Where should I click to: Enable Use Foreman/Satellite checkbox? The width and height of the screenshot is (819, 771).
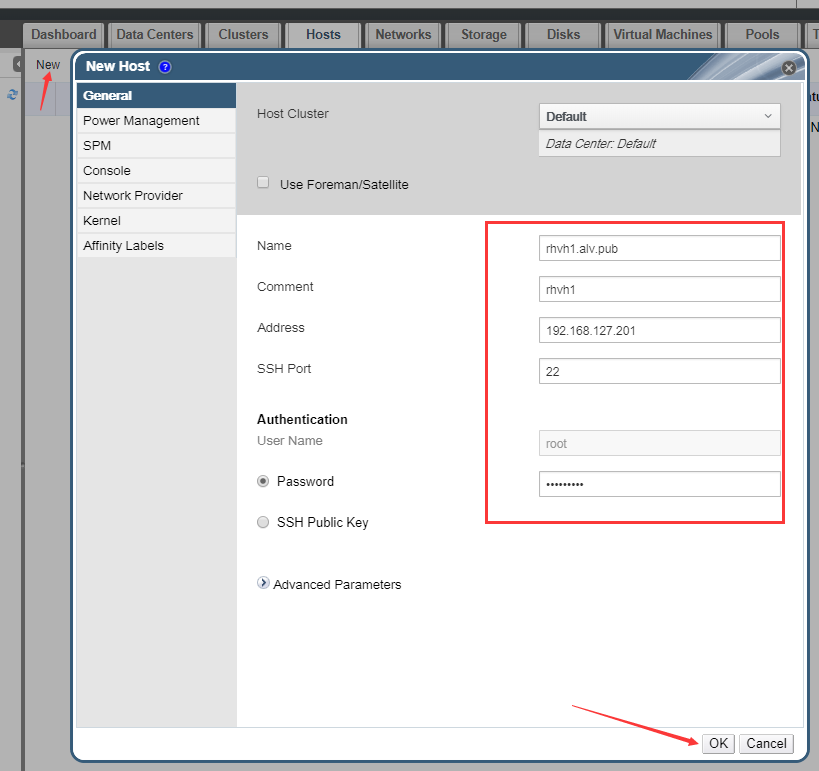[263, 182]
